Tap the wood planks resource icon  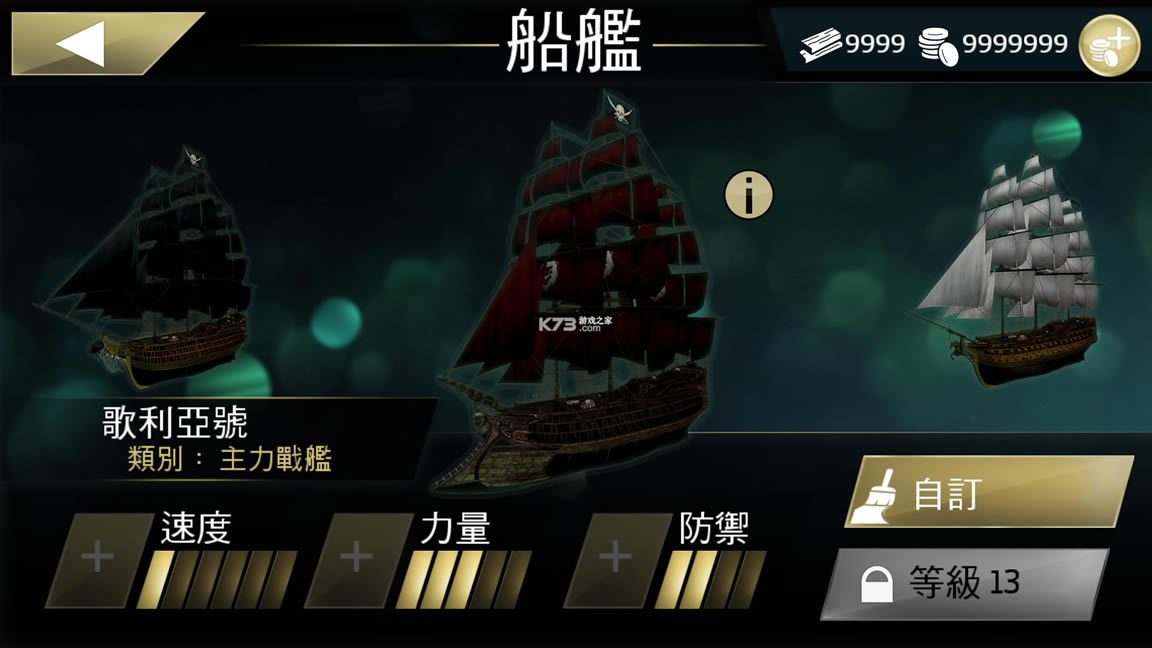[x=821, y=45]
